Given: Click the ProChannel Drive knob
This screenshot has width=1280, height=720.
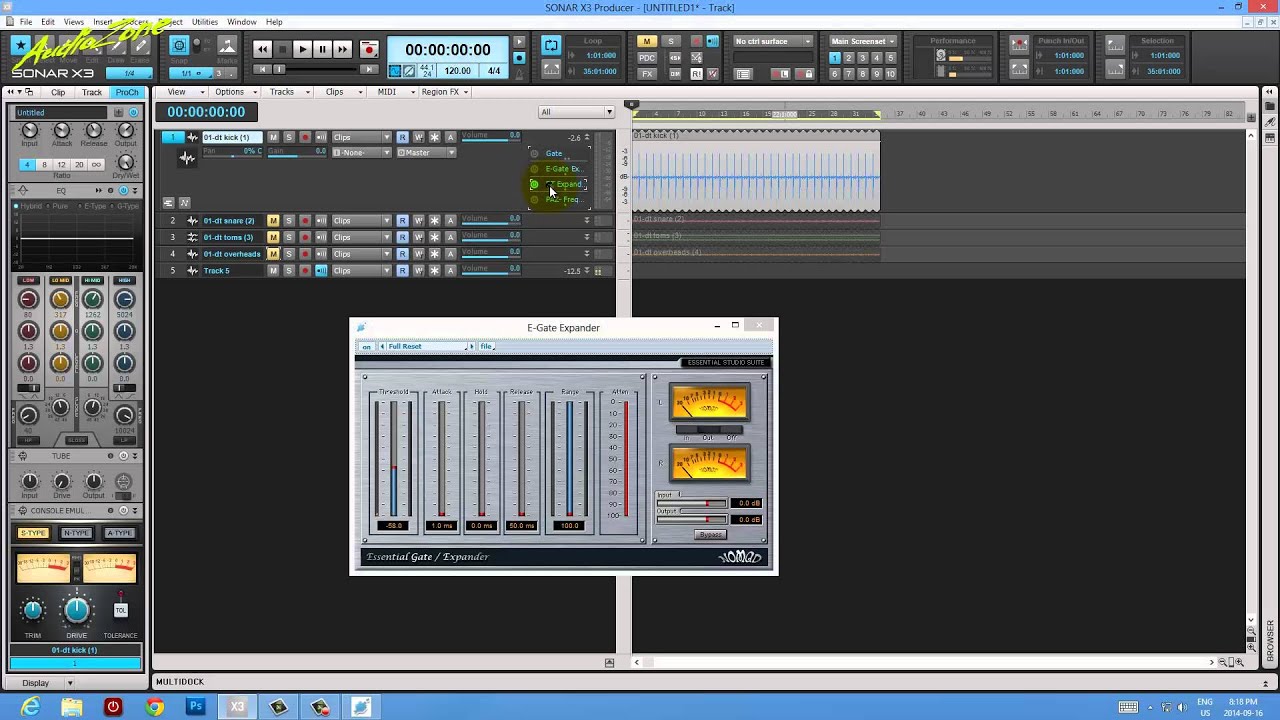Looking at the screenshot, I should tap(77, 609).
